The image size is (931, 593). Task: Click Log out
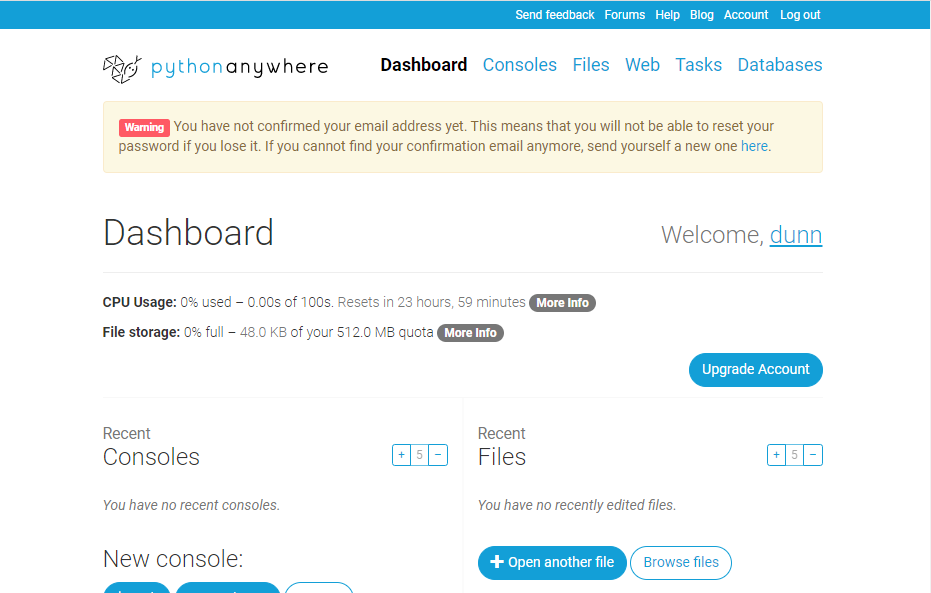point(800,15)
